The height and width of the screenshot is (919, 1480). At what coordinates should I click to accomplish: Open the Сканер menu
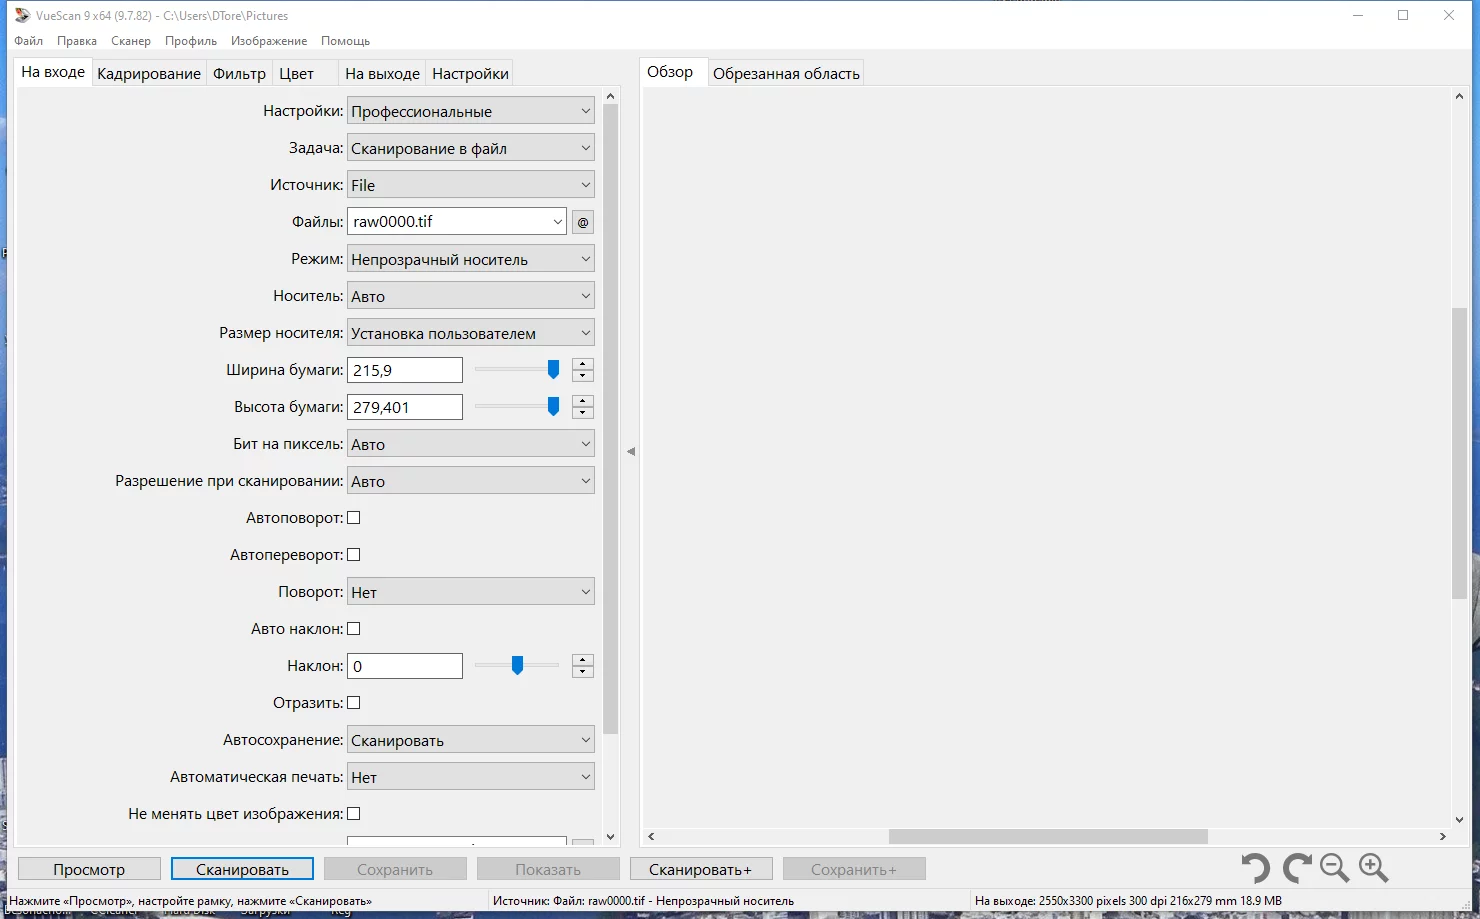pyautogui.click(x=131, y=41)
